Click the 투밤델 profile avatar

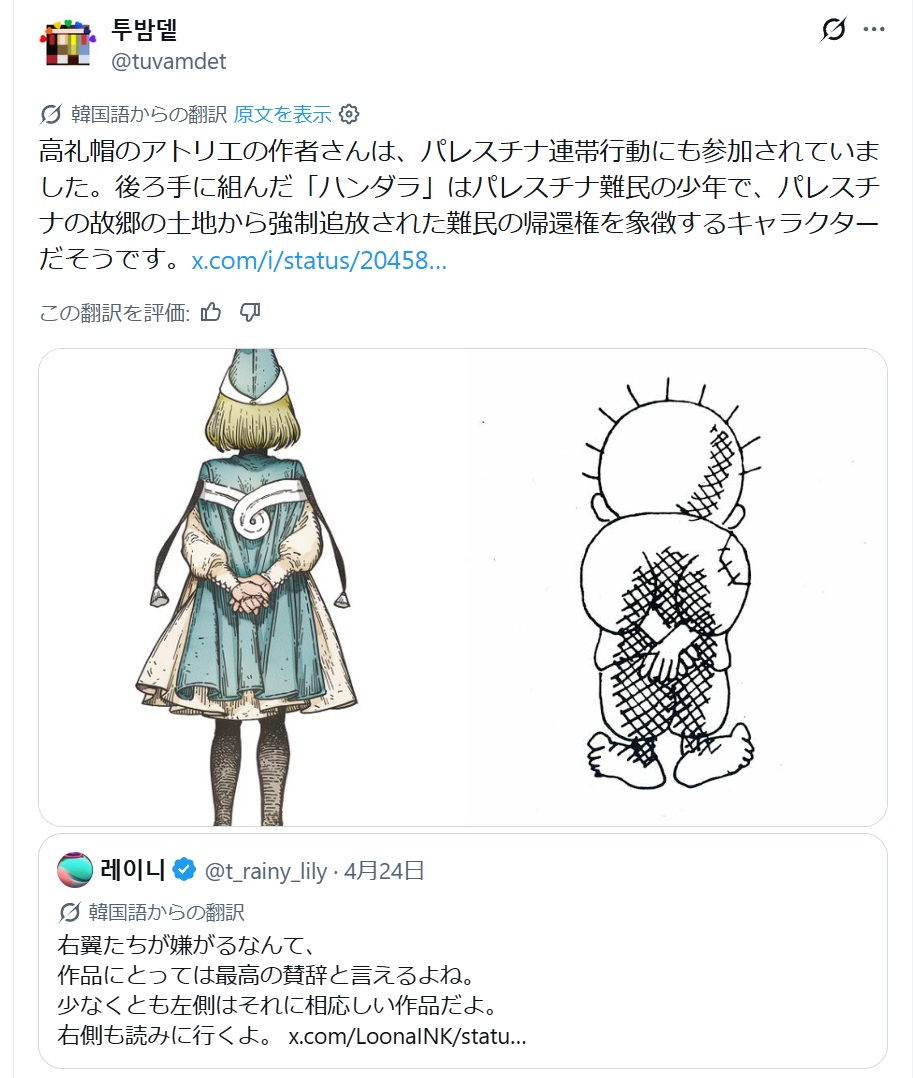coord(67,43)
